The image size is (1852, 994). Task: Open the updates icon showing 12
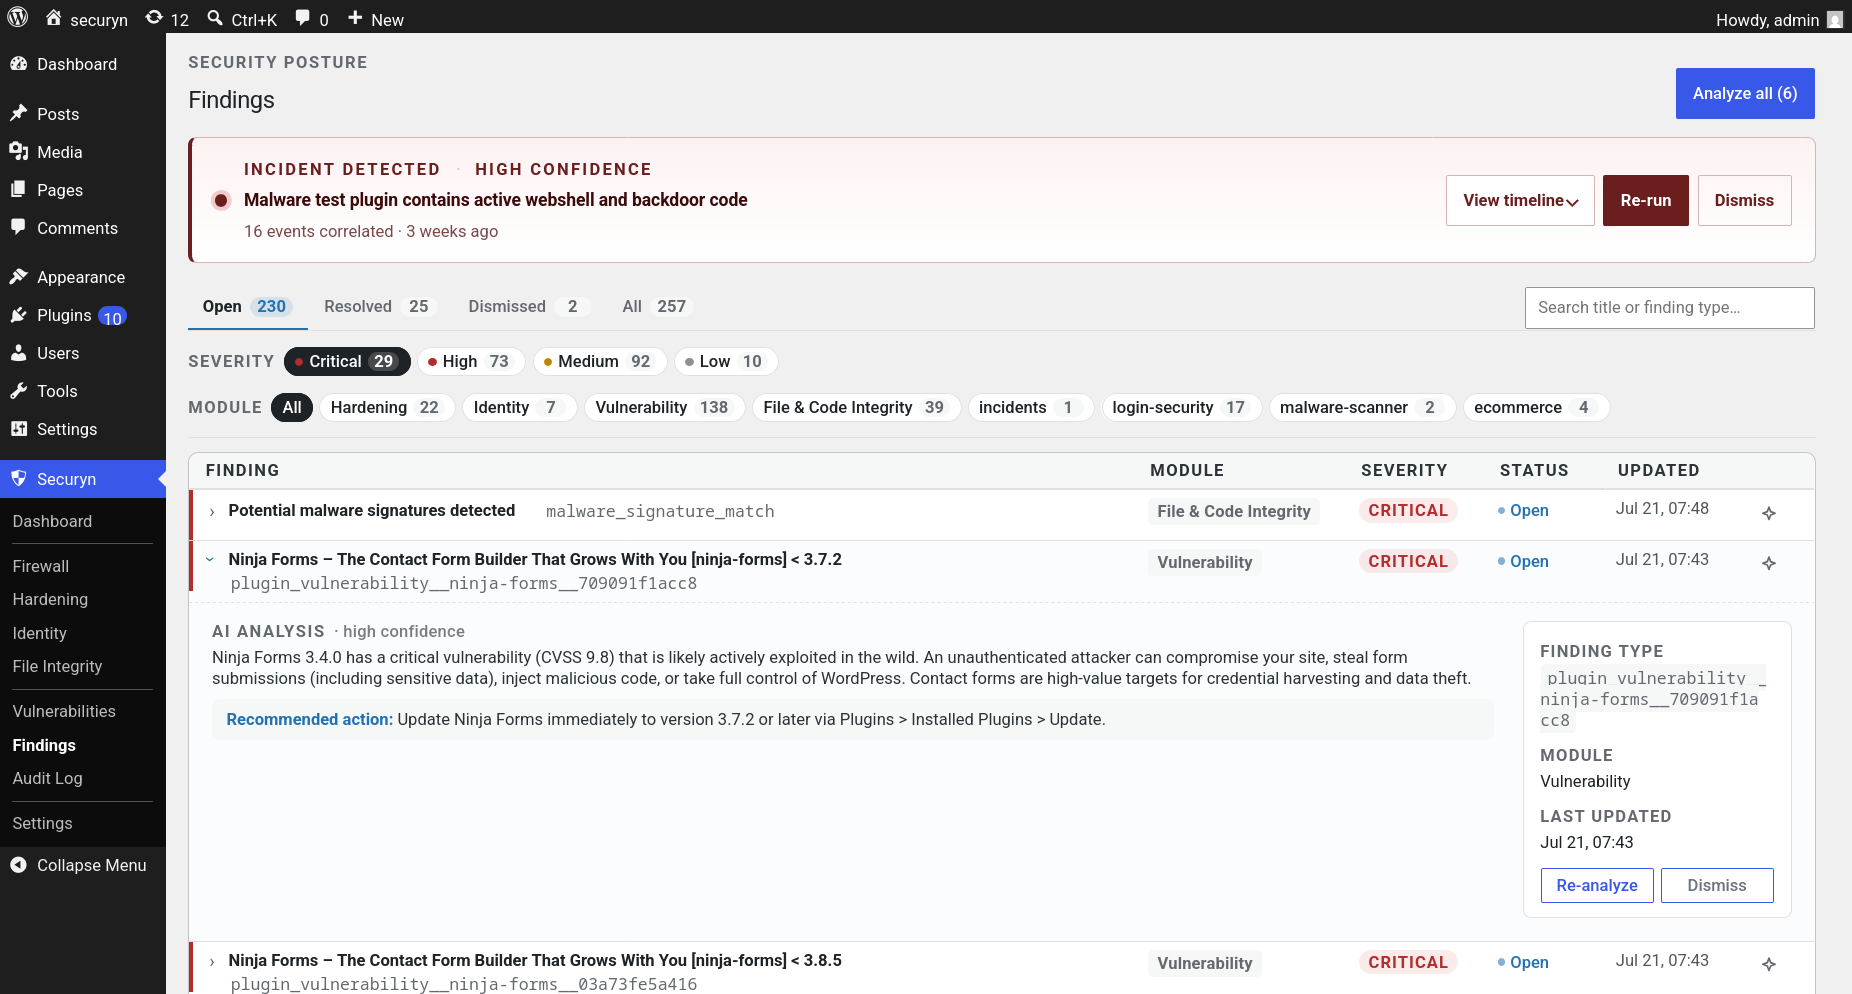point(154,18)
